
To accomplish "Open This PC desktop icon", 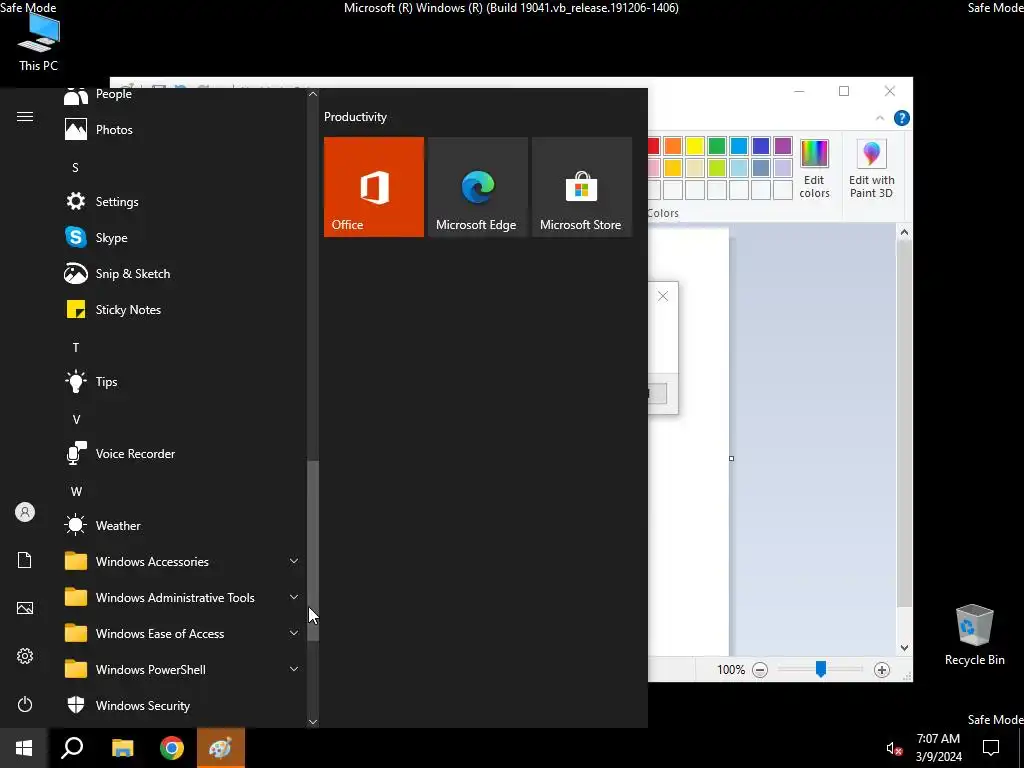I will 39,41.
